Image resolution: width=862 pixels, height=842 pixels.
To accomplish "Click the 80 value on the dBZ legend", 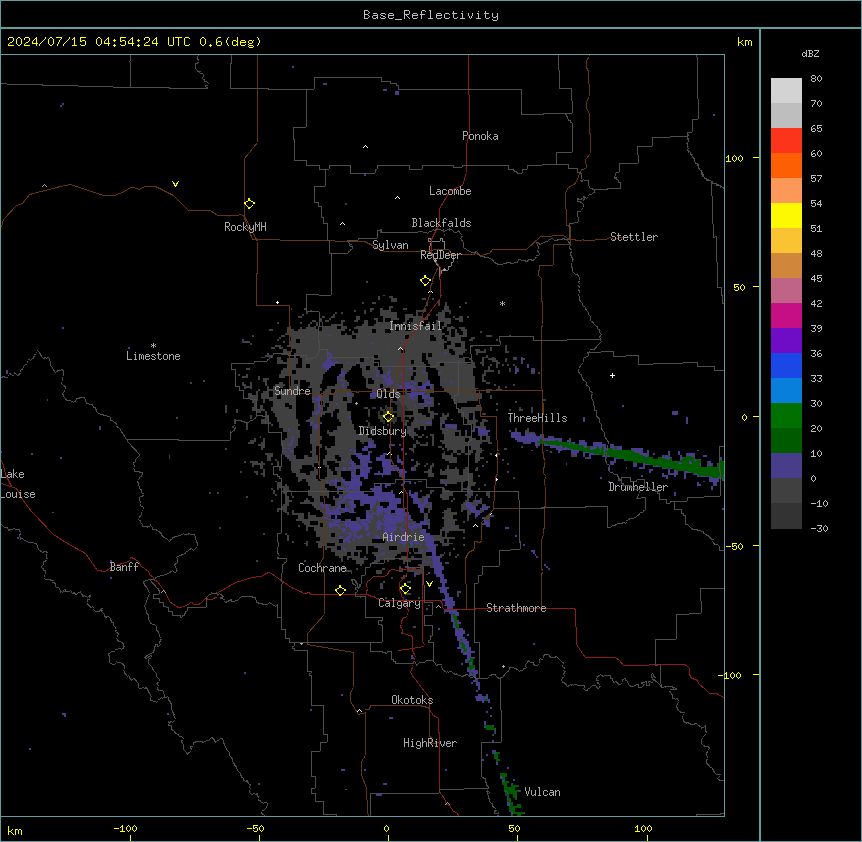I will coord(816,79).
